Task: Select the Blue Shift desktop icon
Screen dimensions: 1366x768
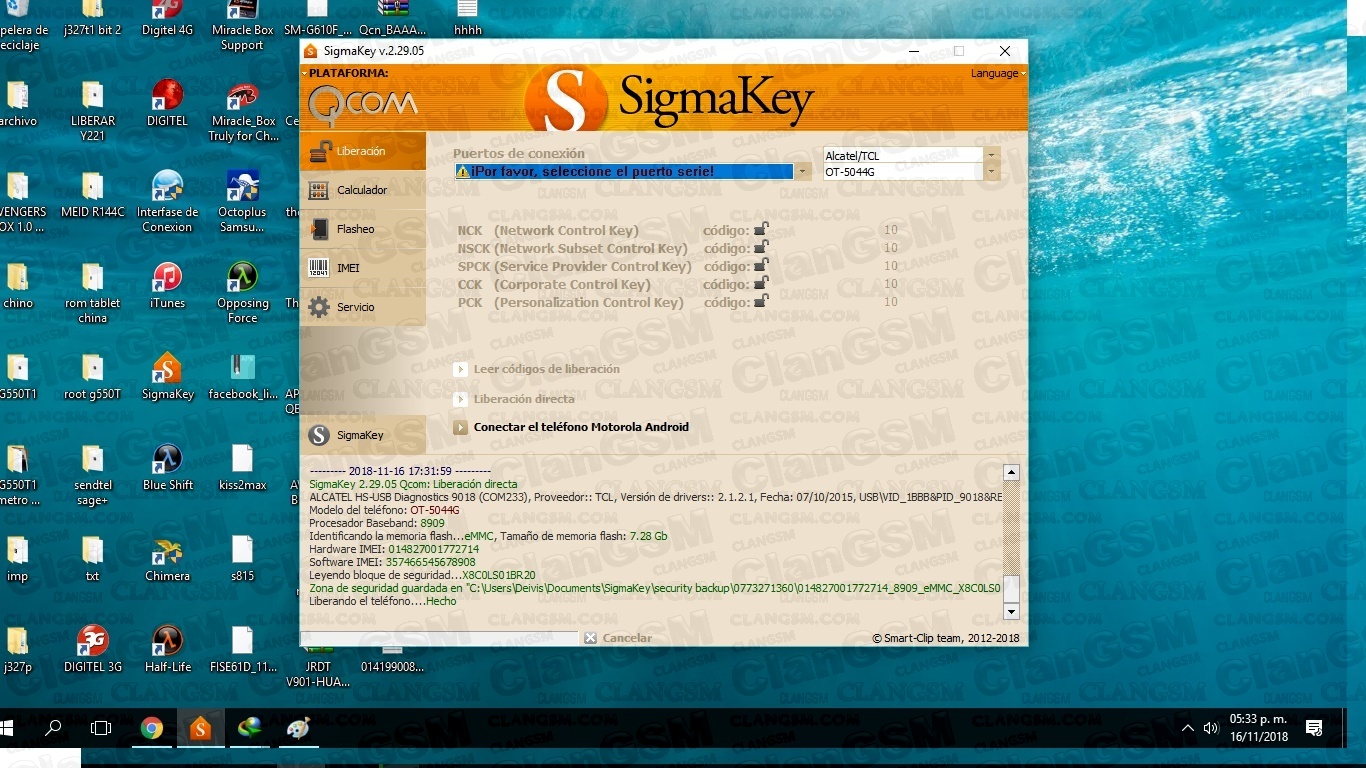Action: (x=167, y=468)
